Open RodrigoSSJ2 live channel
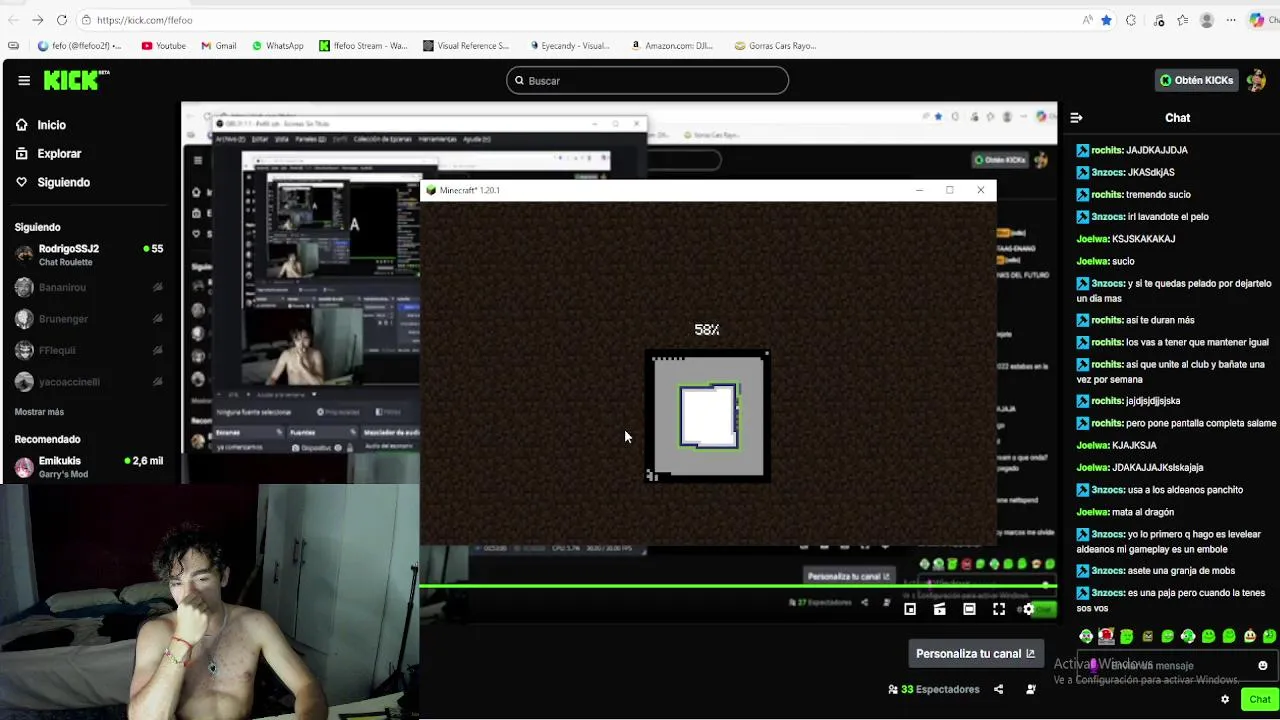The height and width of the screenshot is (720, 1280). click(x=89, y=255)
